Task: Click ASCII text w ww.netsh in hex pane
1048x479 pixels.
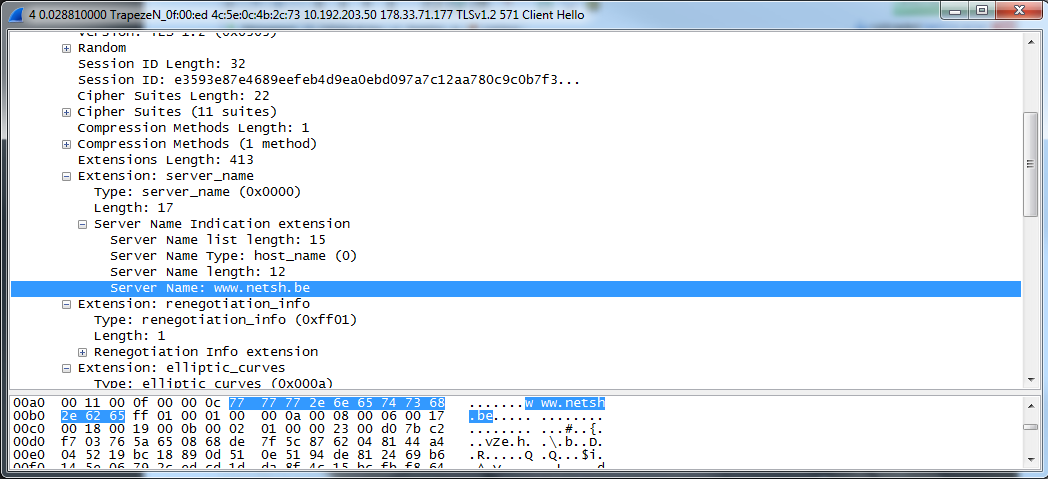Action: tap(565, 404)
